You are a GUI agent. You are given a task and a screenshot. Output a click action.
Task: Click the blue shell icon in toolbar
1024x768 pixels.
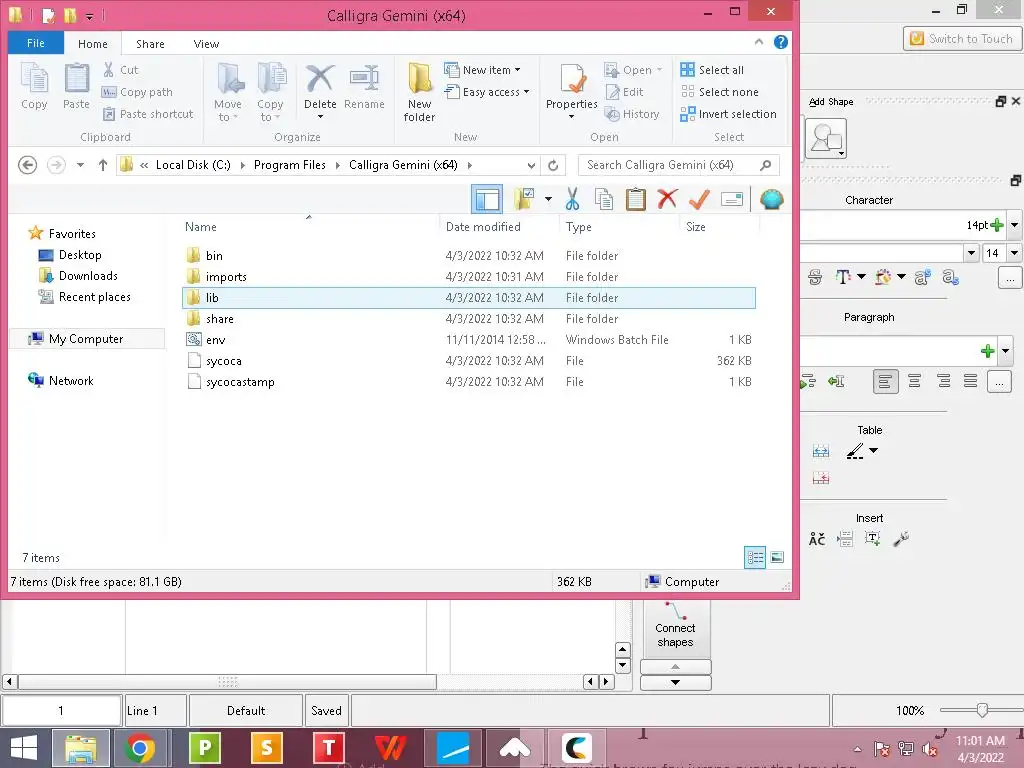pos(771,199)
